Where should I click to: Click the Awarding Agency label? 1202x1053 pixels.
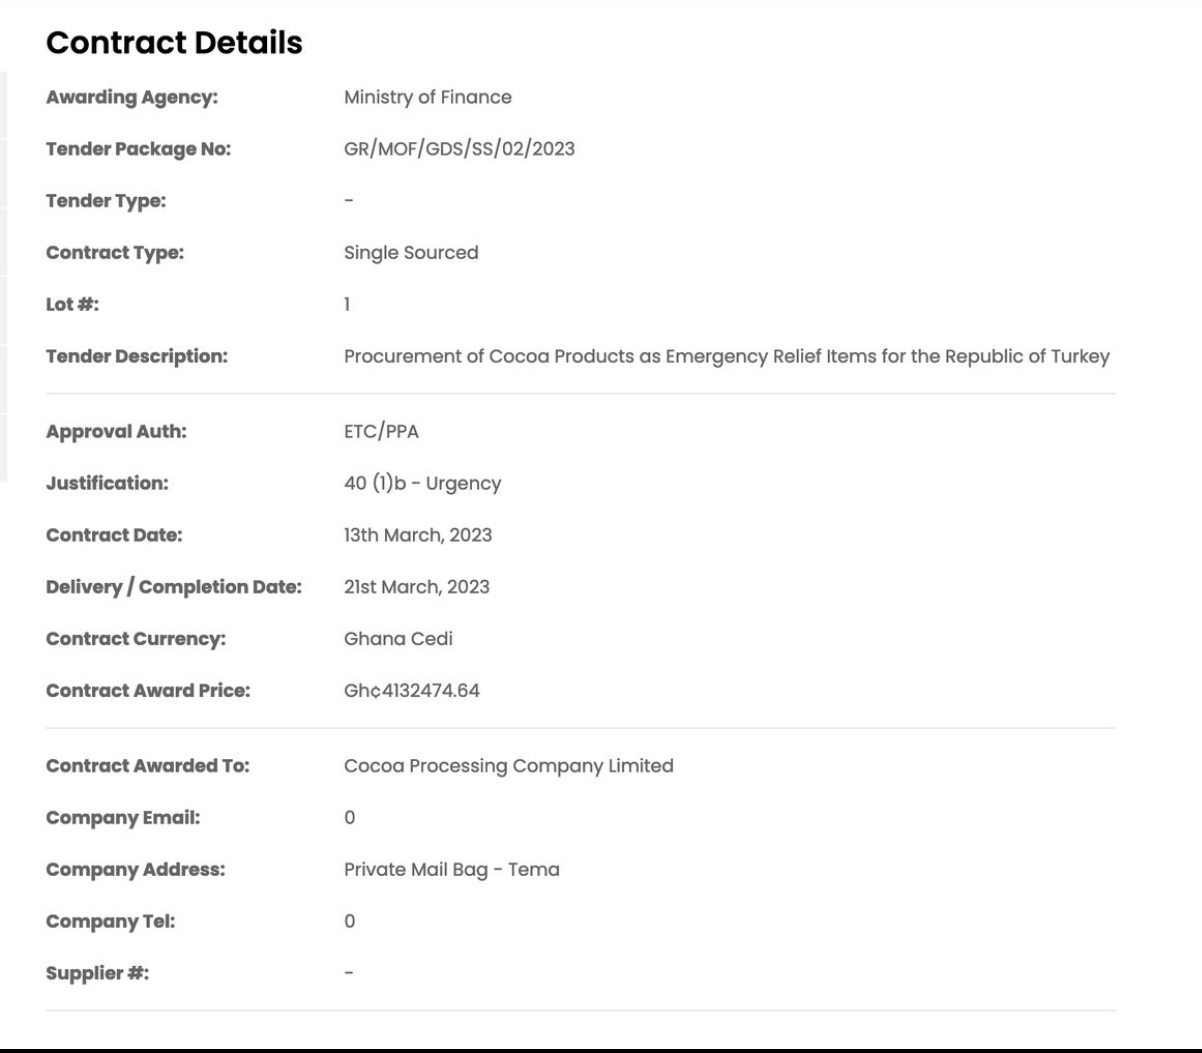coord(132,98)
